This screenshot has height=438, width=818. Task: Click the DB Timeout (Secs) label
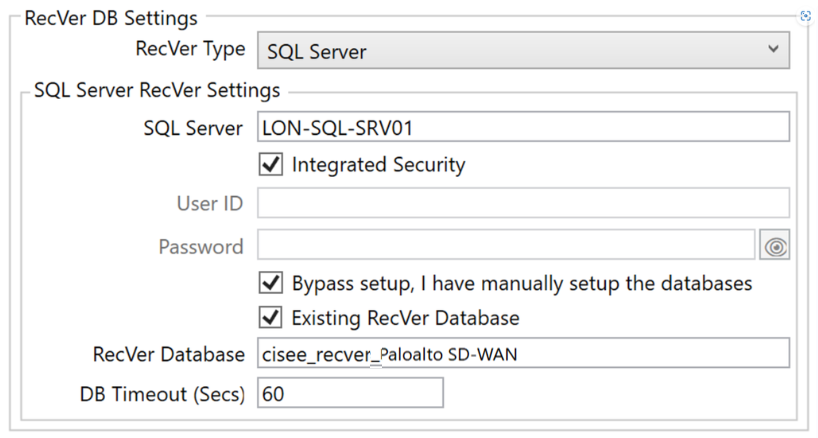point(162,394)
